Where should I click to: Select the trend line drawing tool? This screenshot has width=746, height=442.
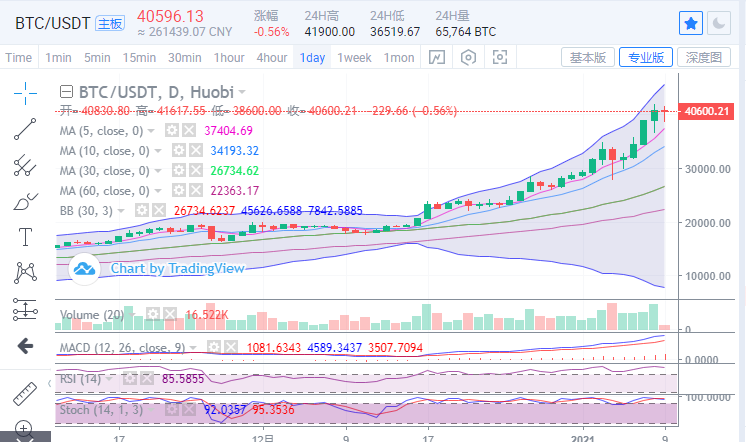point(25,129)
